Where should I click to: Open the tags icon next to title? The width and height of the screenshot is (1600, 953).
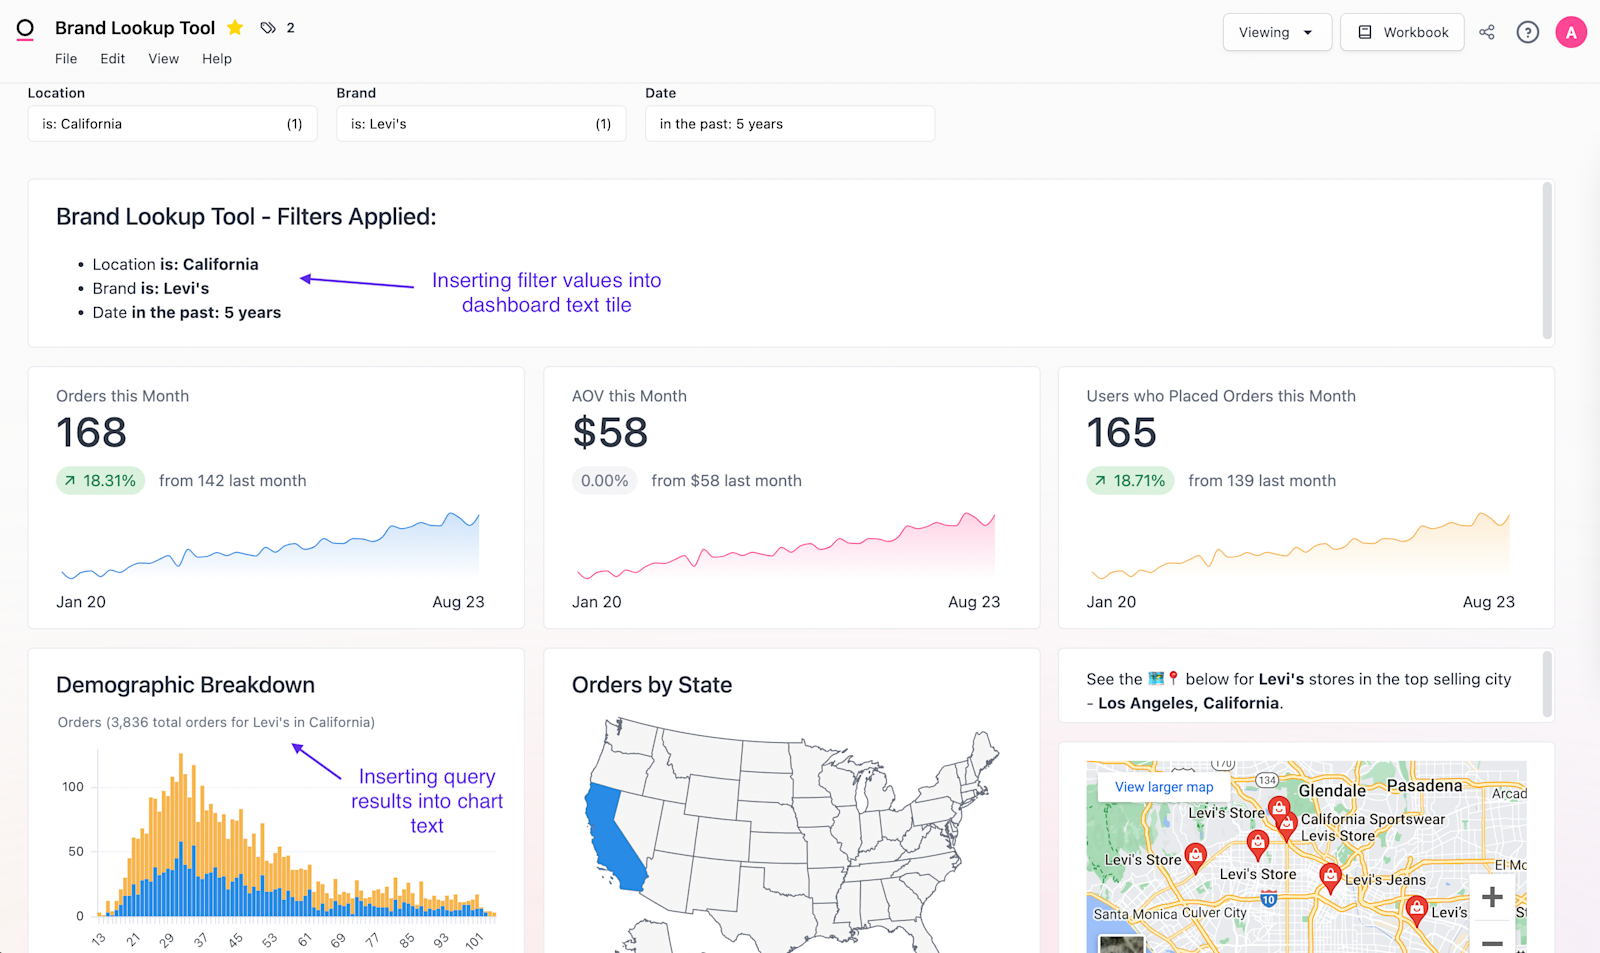pos(268,28)
